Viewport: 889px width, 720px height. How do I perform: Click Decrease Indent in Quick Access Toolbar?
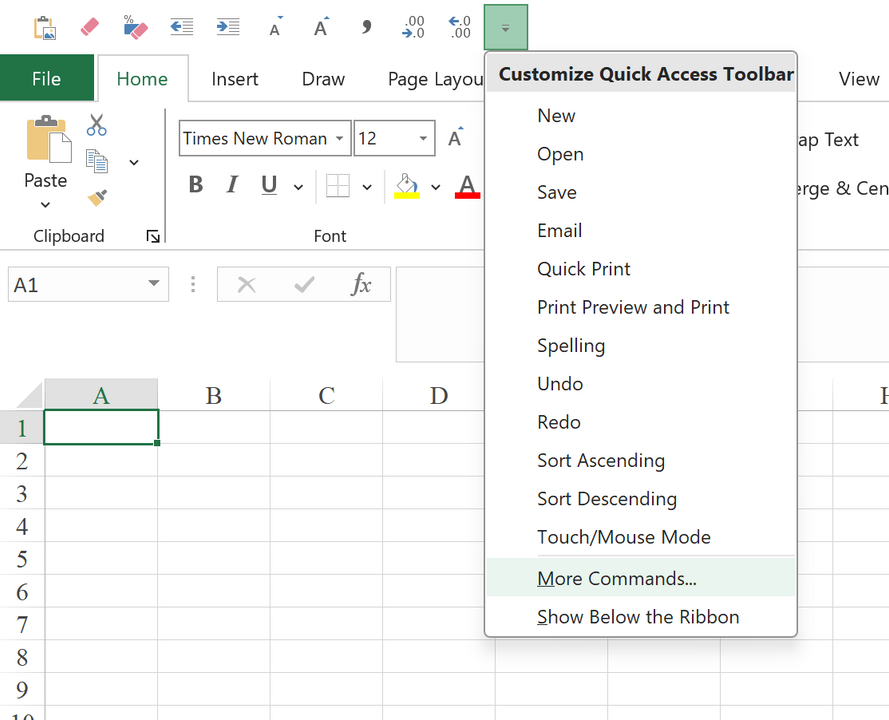pyautogui.click(x=181, y=27)
